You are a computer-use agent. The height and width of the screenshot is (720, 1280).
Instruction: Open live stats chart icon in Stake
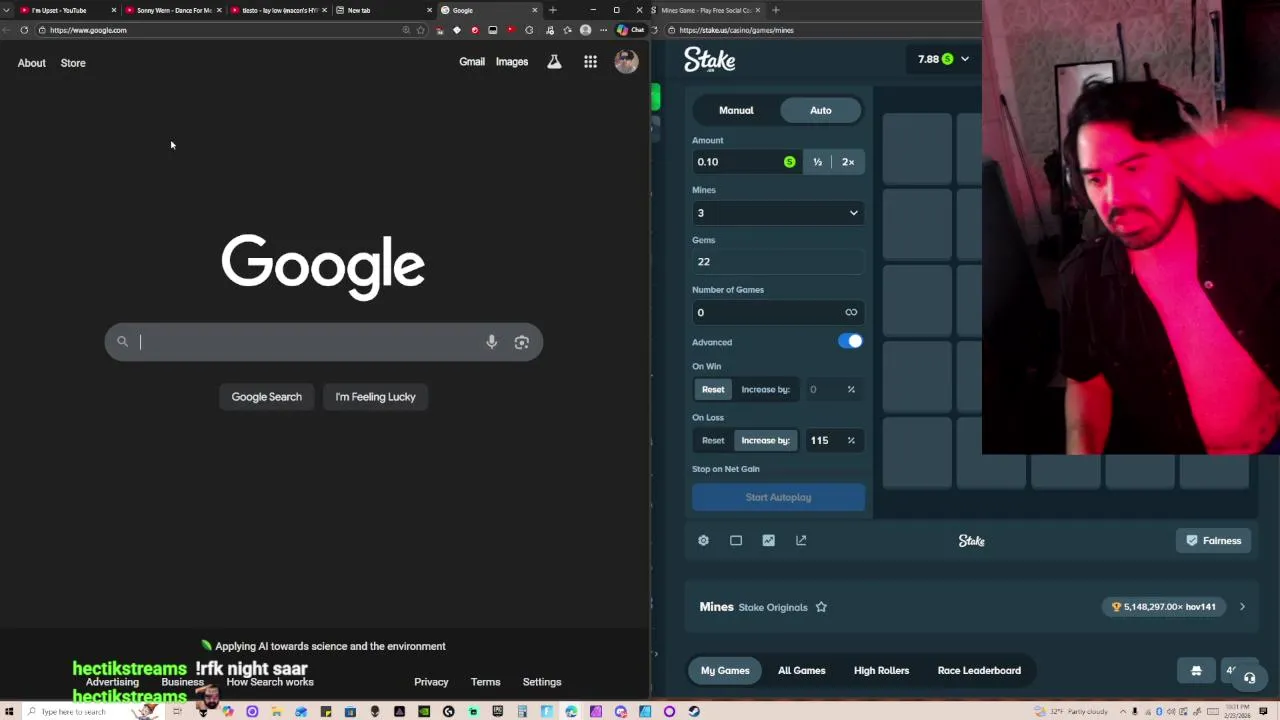coord(768,540)
